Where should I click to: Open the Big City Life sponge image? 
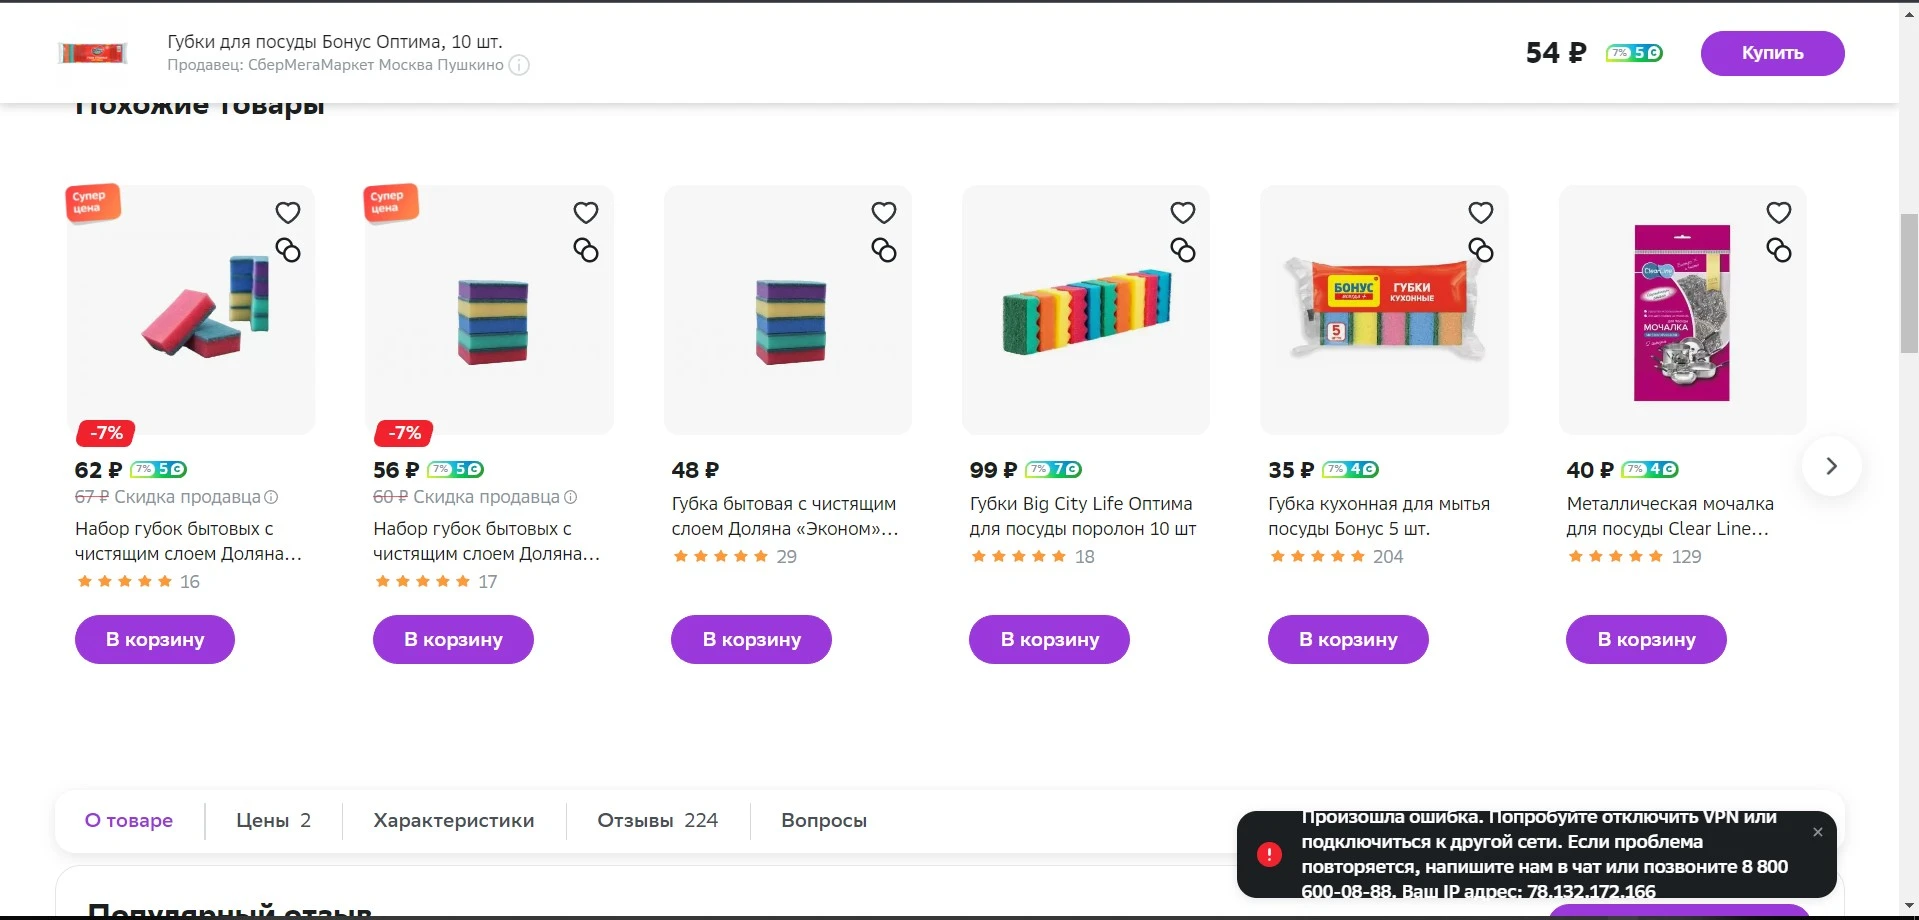point(1086,310)
